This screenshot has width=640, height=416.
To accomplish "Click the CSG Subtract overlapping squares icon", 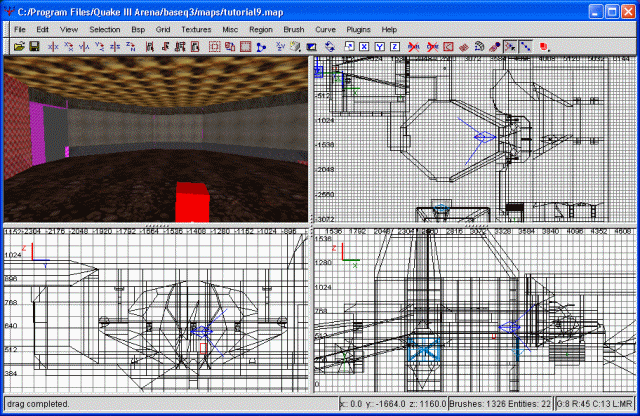I will pos(230,47).
